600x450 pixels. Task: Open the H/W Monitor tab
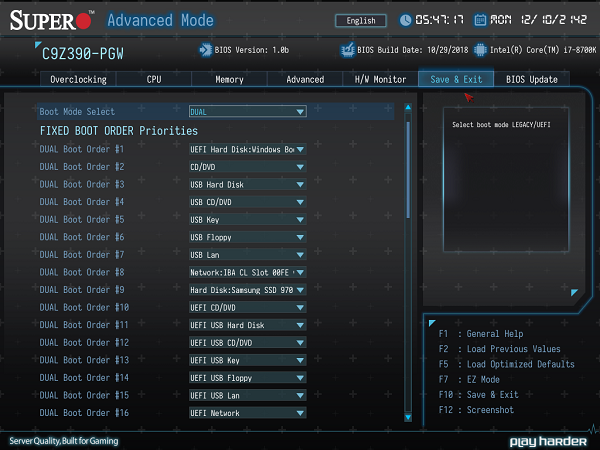point(380,79)
